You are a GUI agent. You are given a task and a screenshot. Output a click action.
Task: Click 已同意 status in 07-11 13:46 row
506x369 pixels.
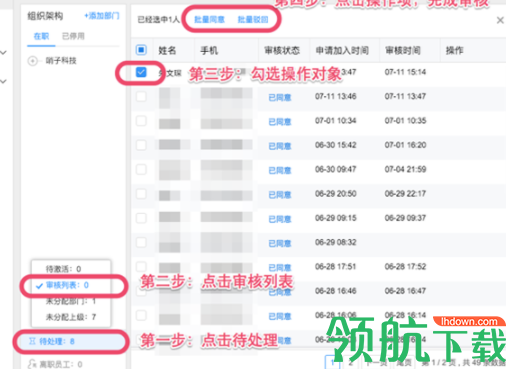280,98
